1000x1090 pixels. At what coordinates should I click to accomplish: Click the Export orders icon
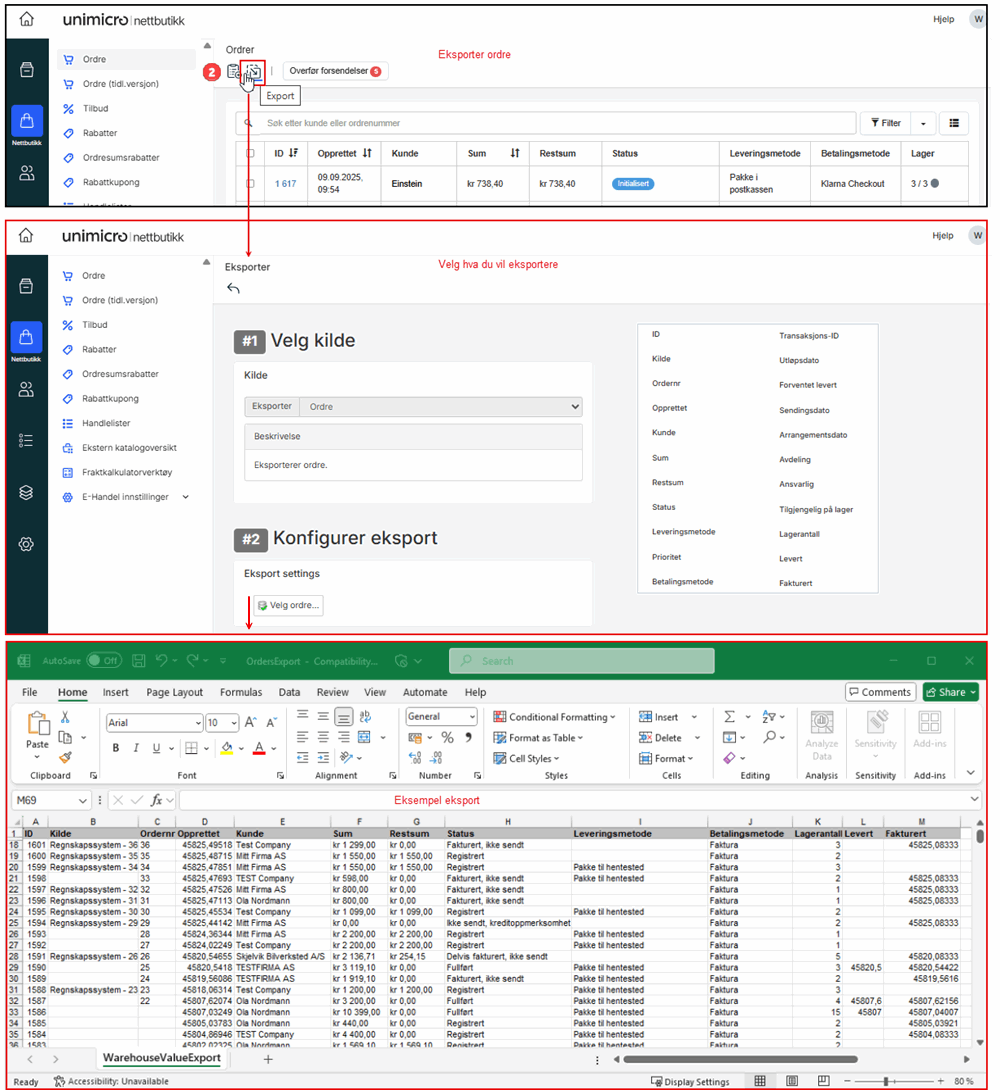[x=255, y=72]
